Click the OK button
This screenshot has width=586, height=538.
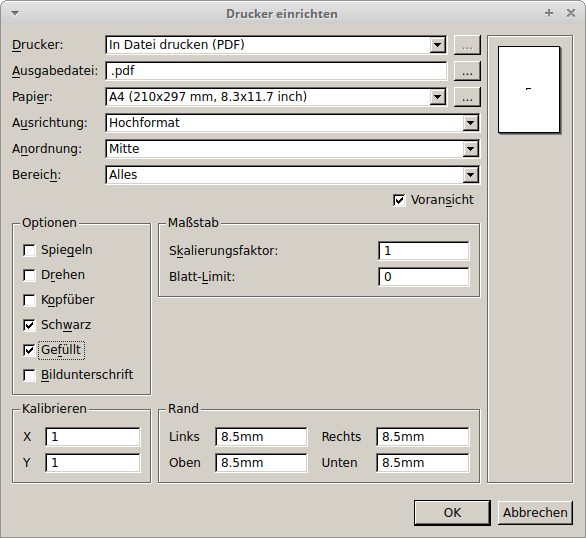(x=452, y=513)
